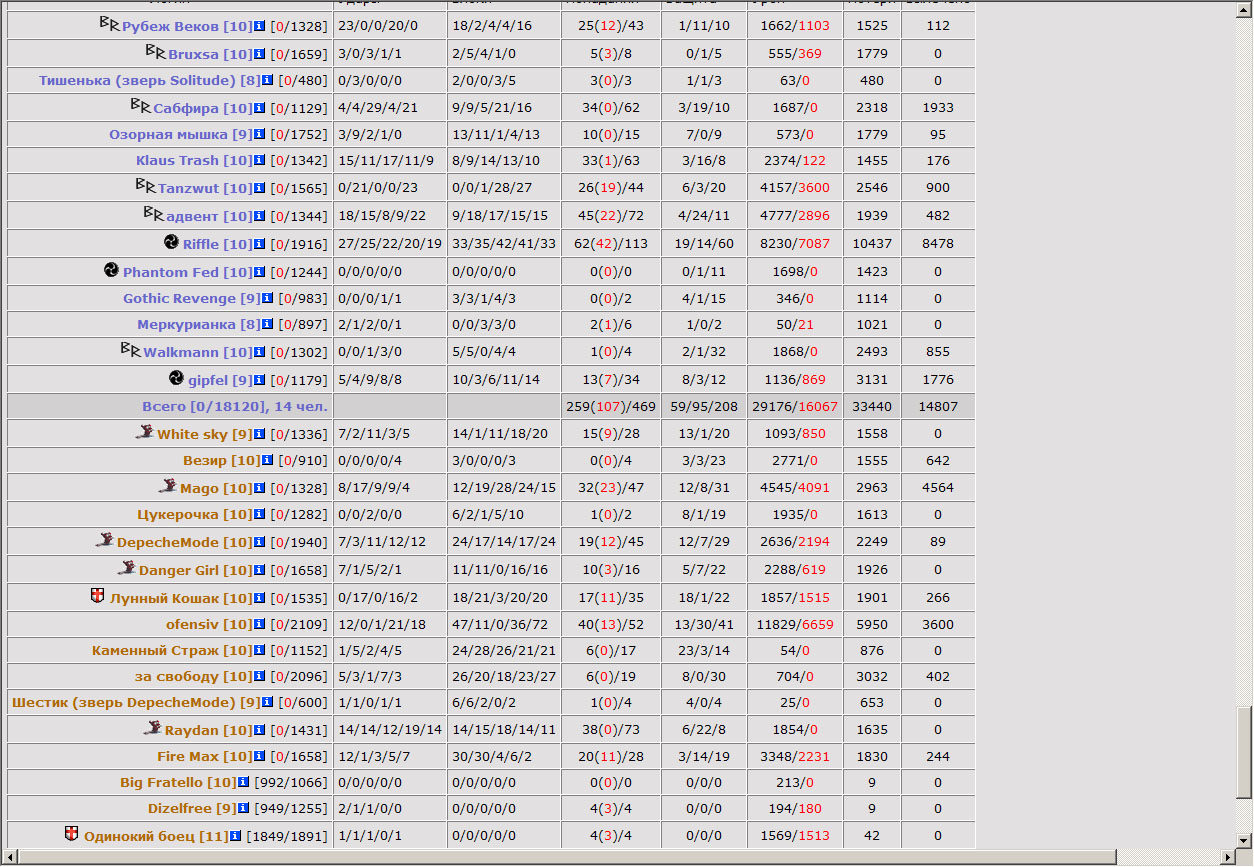Click the clan emblem beside Рубеж Веков

110,23
